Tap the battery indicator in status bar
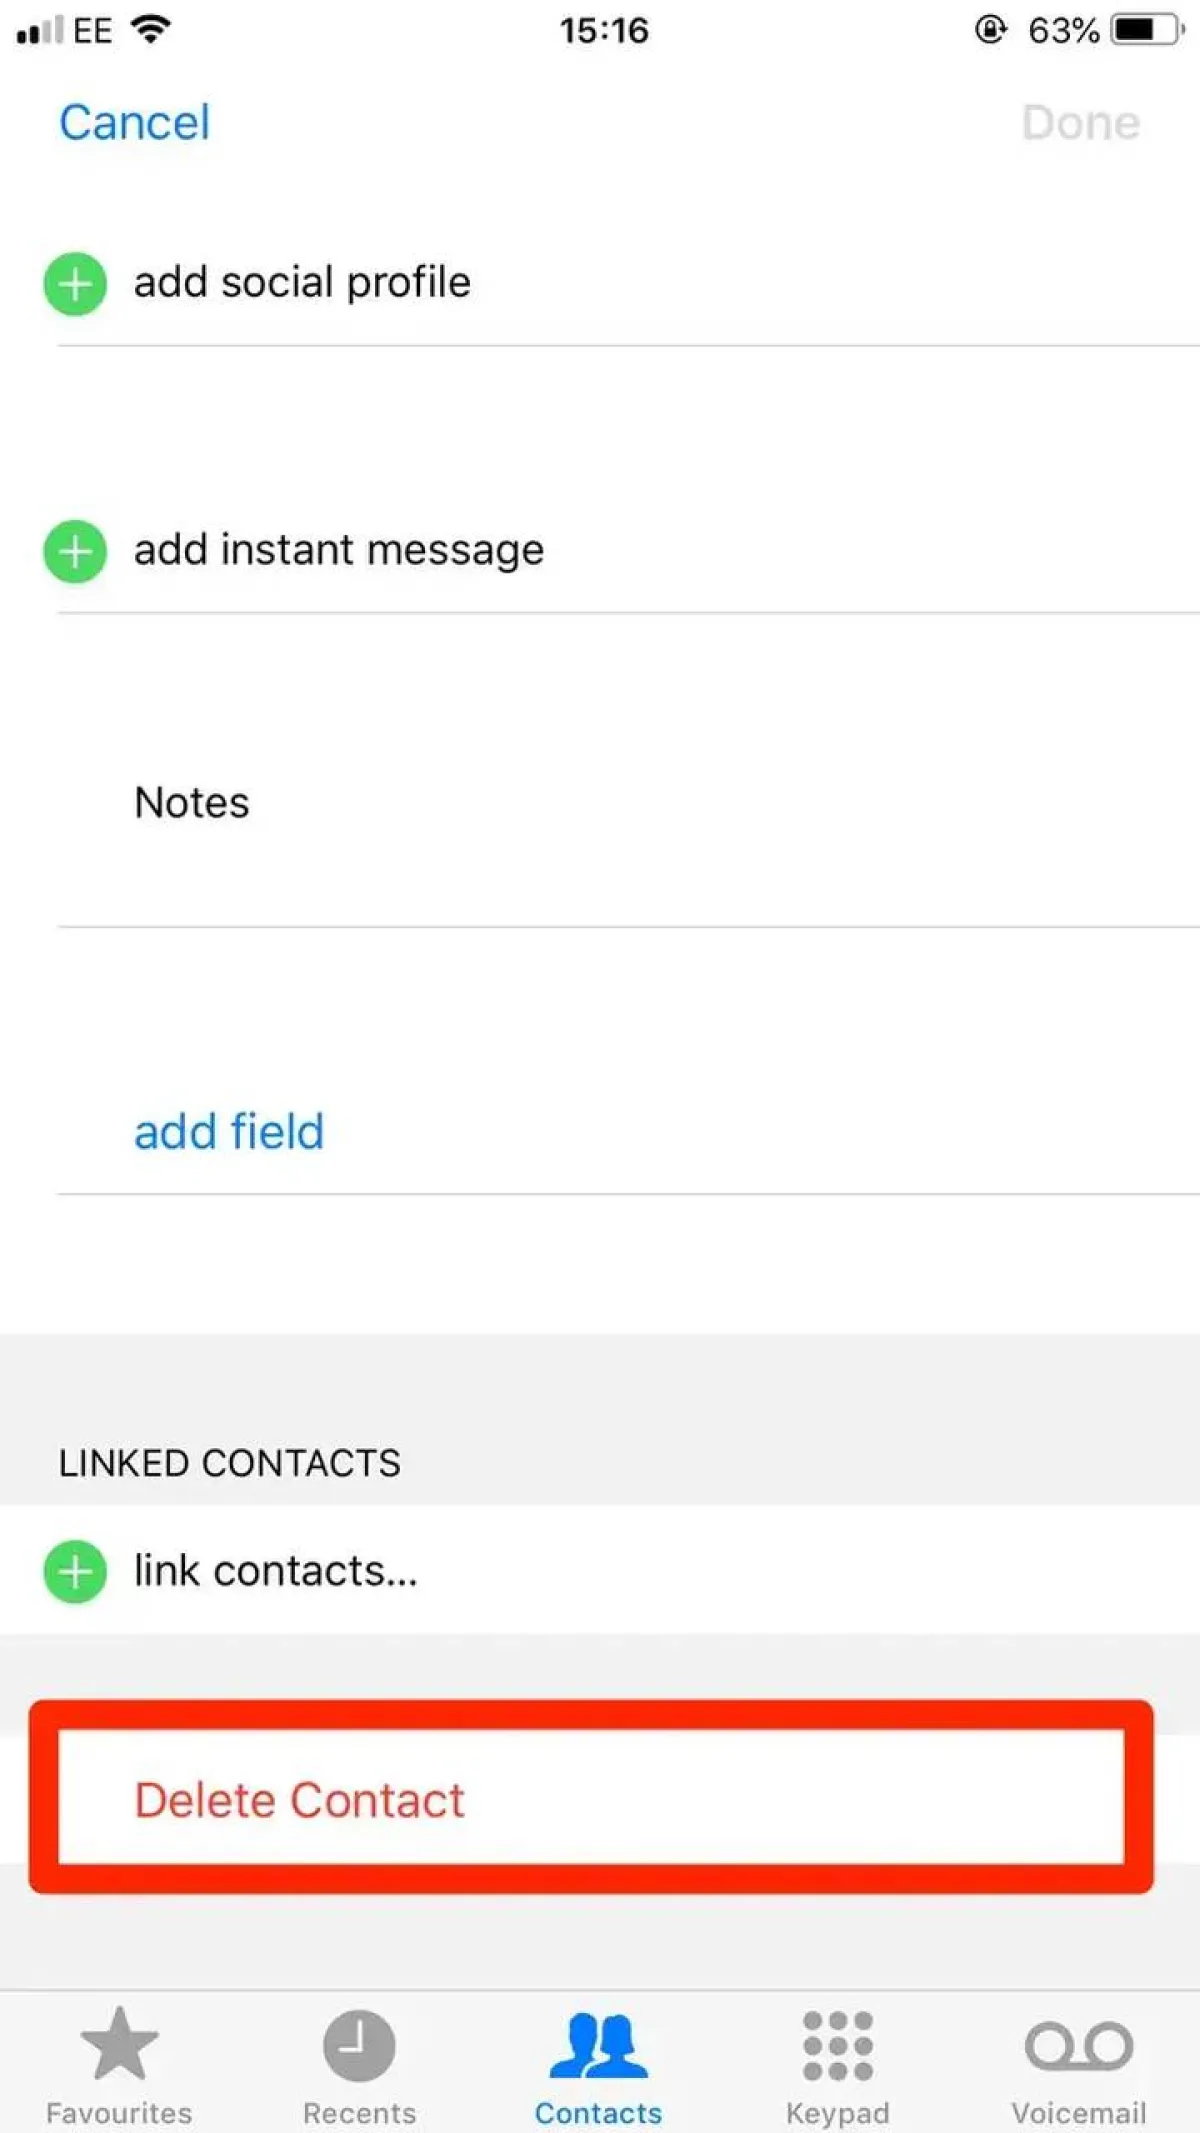Image resolution: width=1200 pixels, height=2133 pixels. point(1146,30)
